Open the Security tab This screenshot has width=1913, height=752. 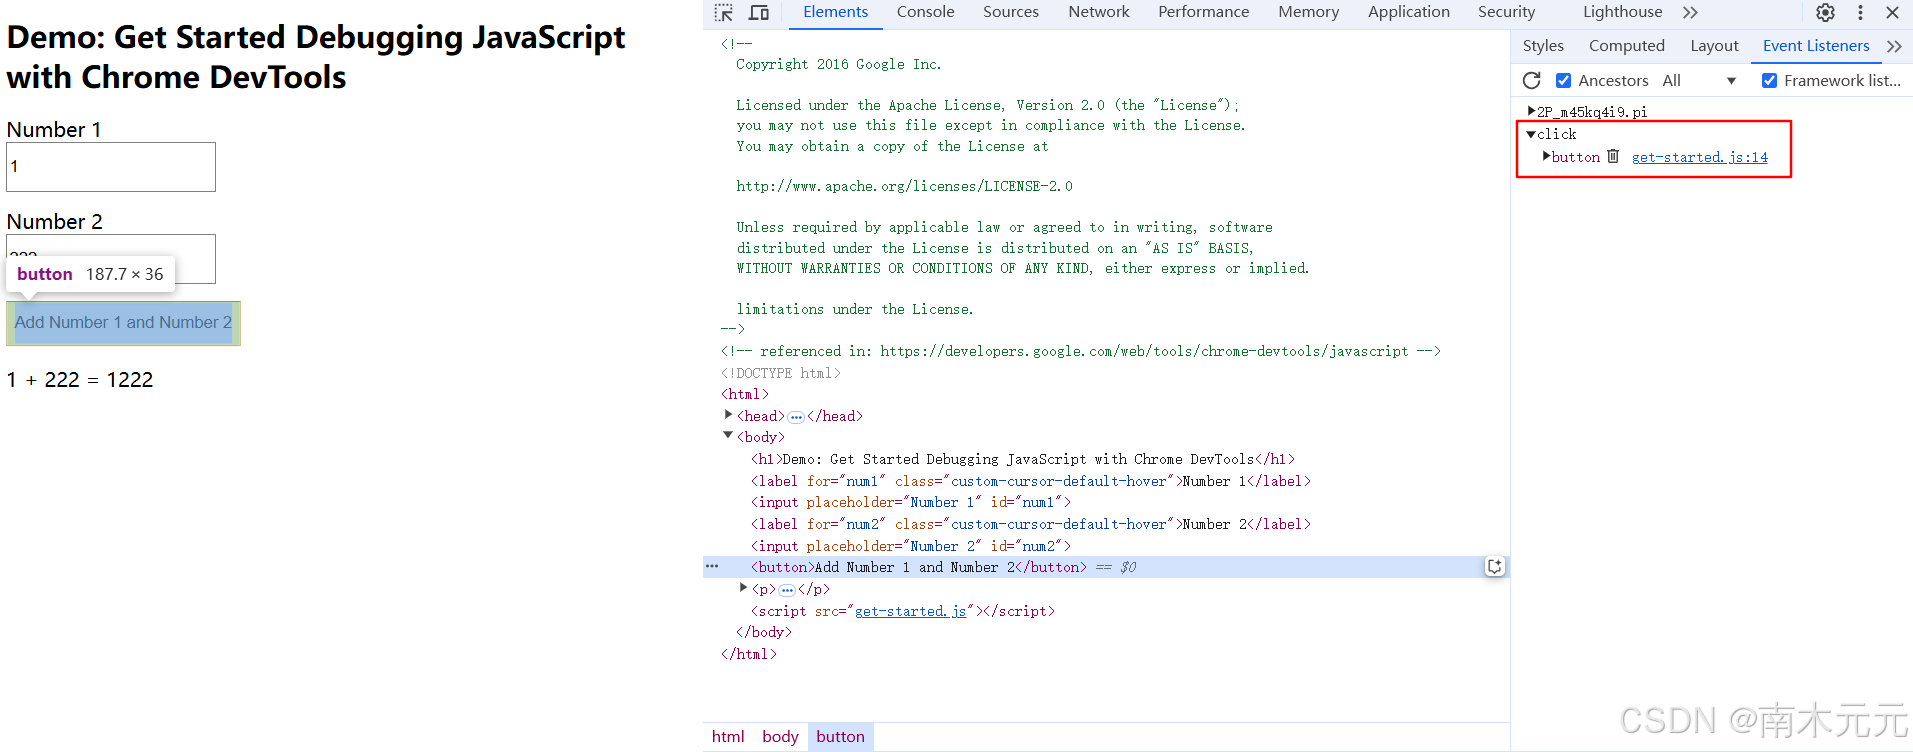click(1506, 12)
